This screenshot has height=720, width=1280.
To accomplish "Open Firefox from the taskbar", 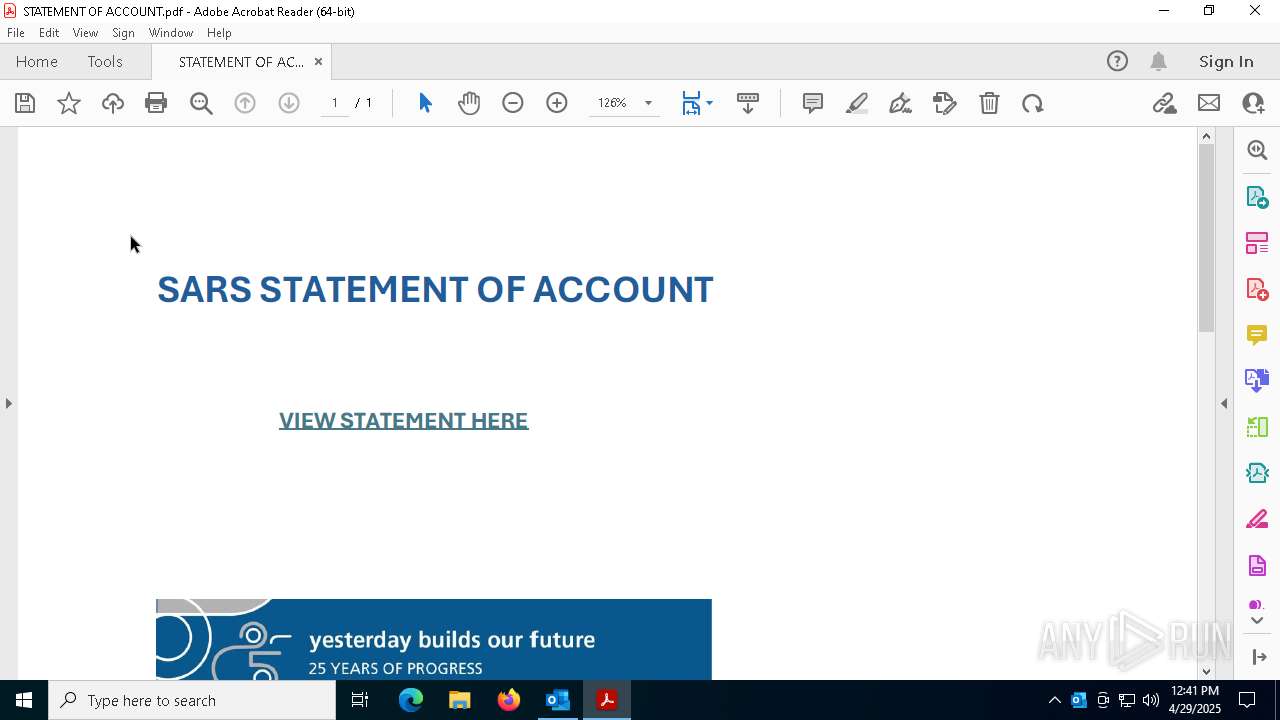I will [x=509, y=700].
